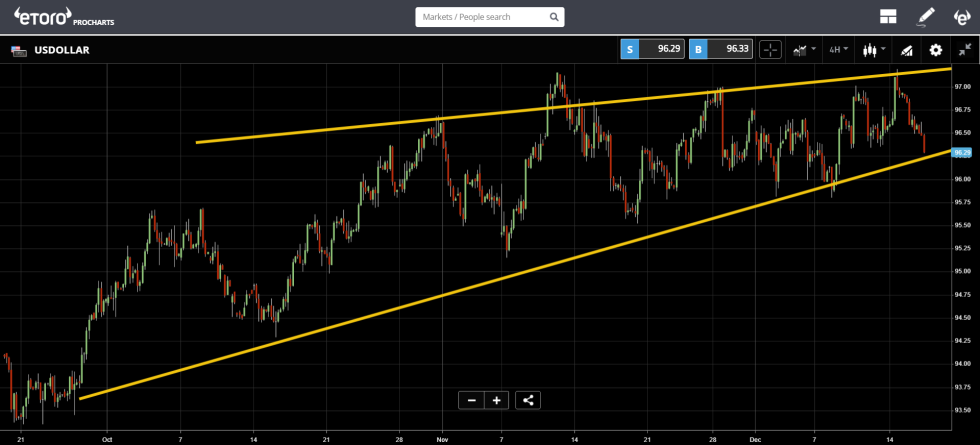The width and height of the screenshot is (980, 445).
Task: Open the candlestick chart type dropdown
Action: 873,49
